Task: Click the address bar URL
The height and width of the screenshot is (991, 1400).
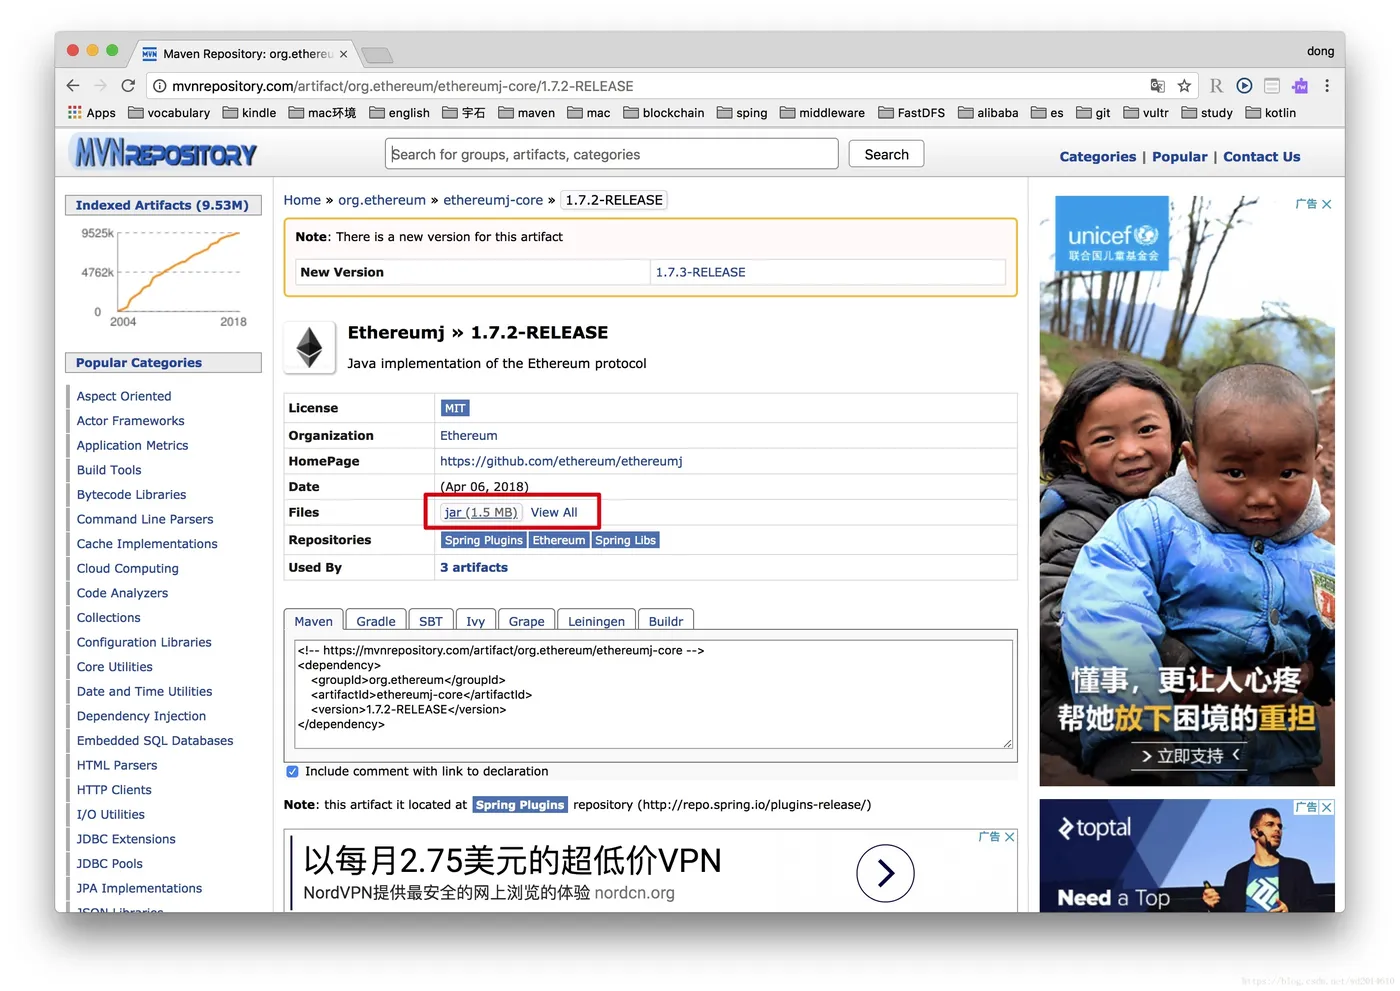Action: pyautogui.click(x=402, y=86)
